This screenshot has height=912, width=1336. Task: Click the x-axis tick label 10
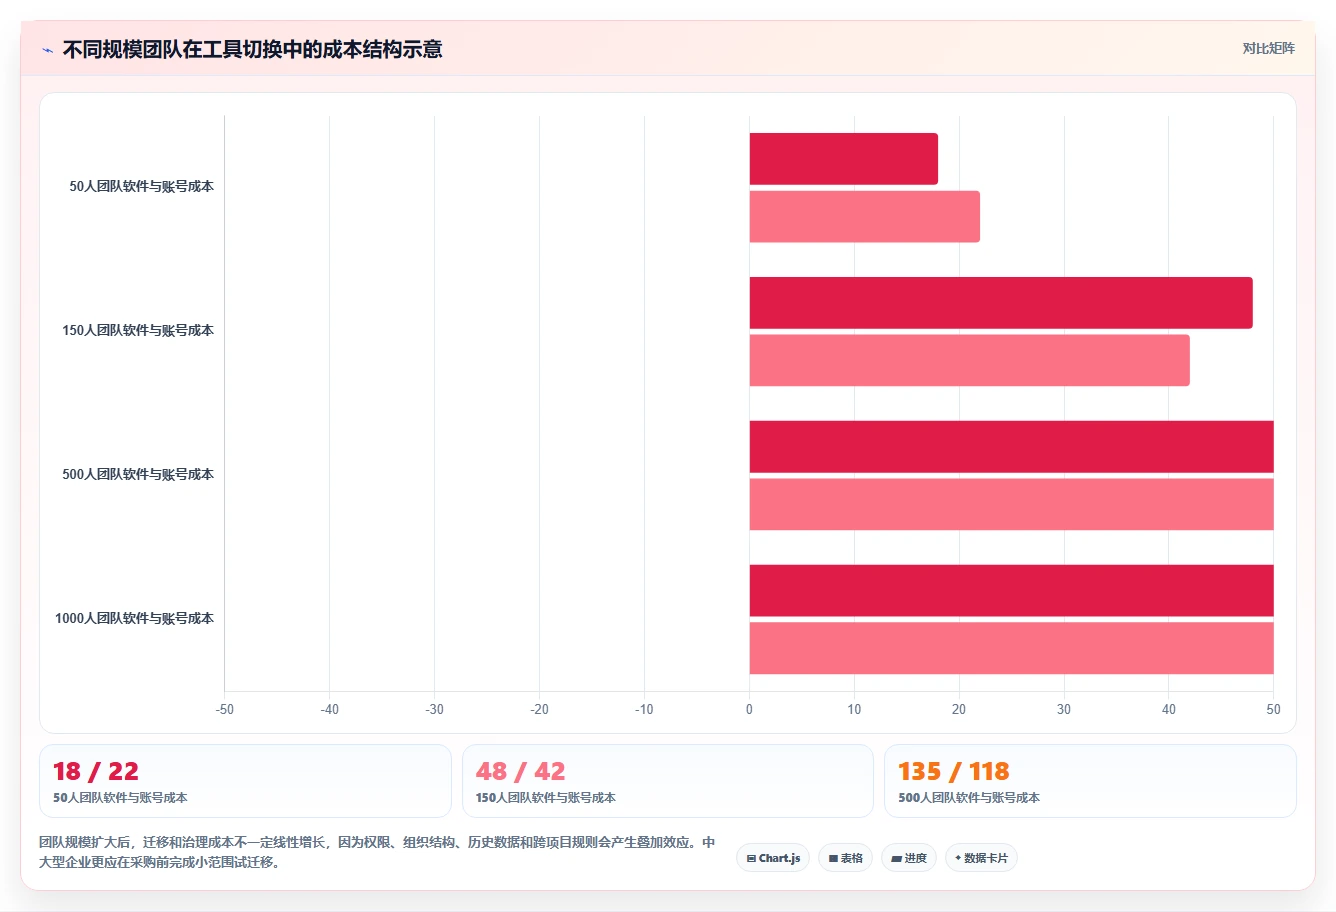pos(854,709)
